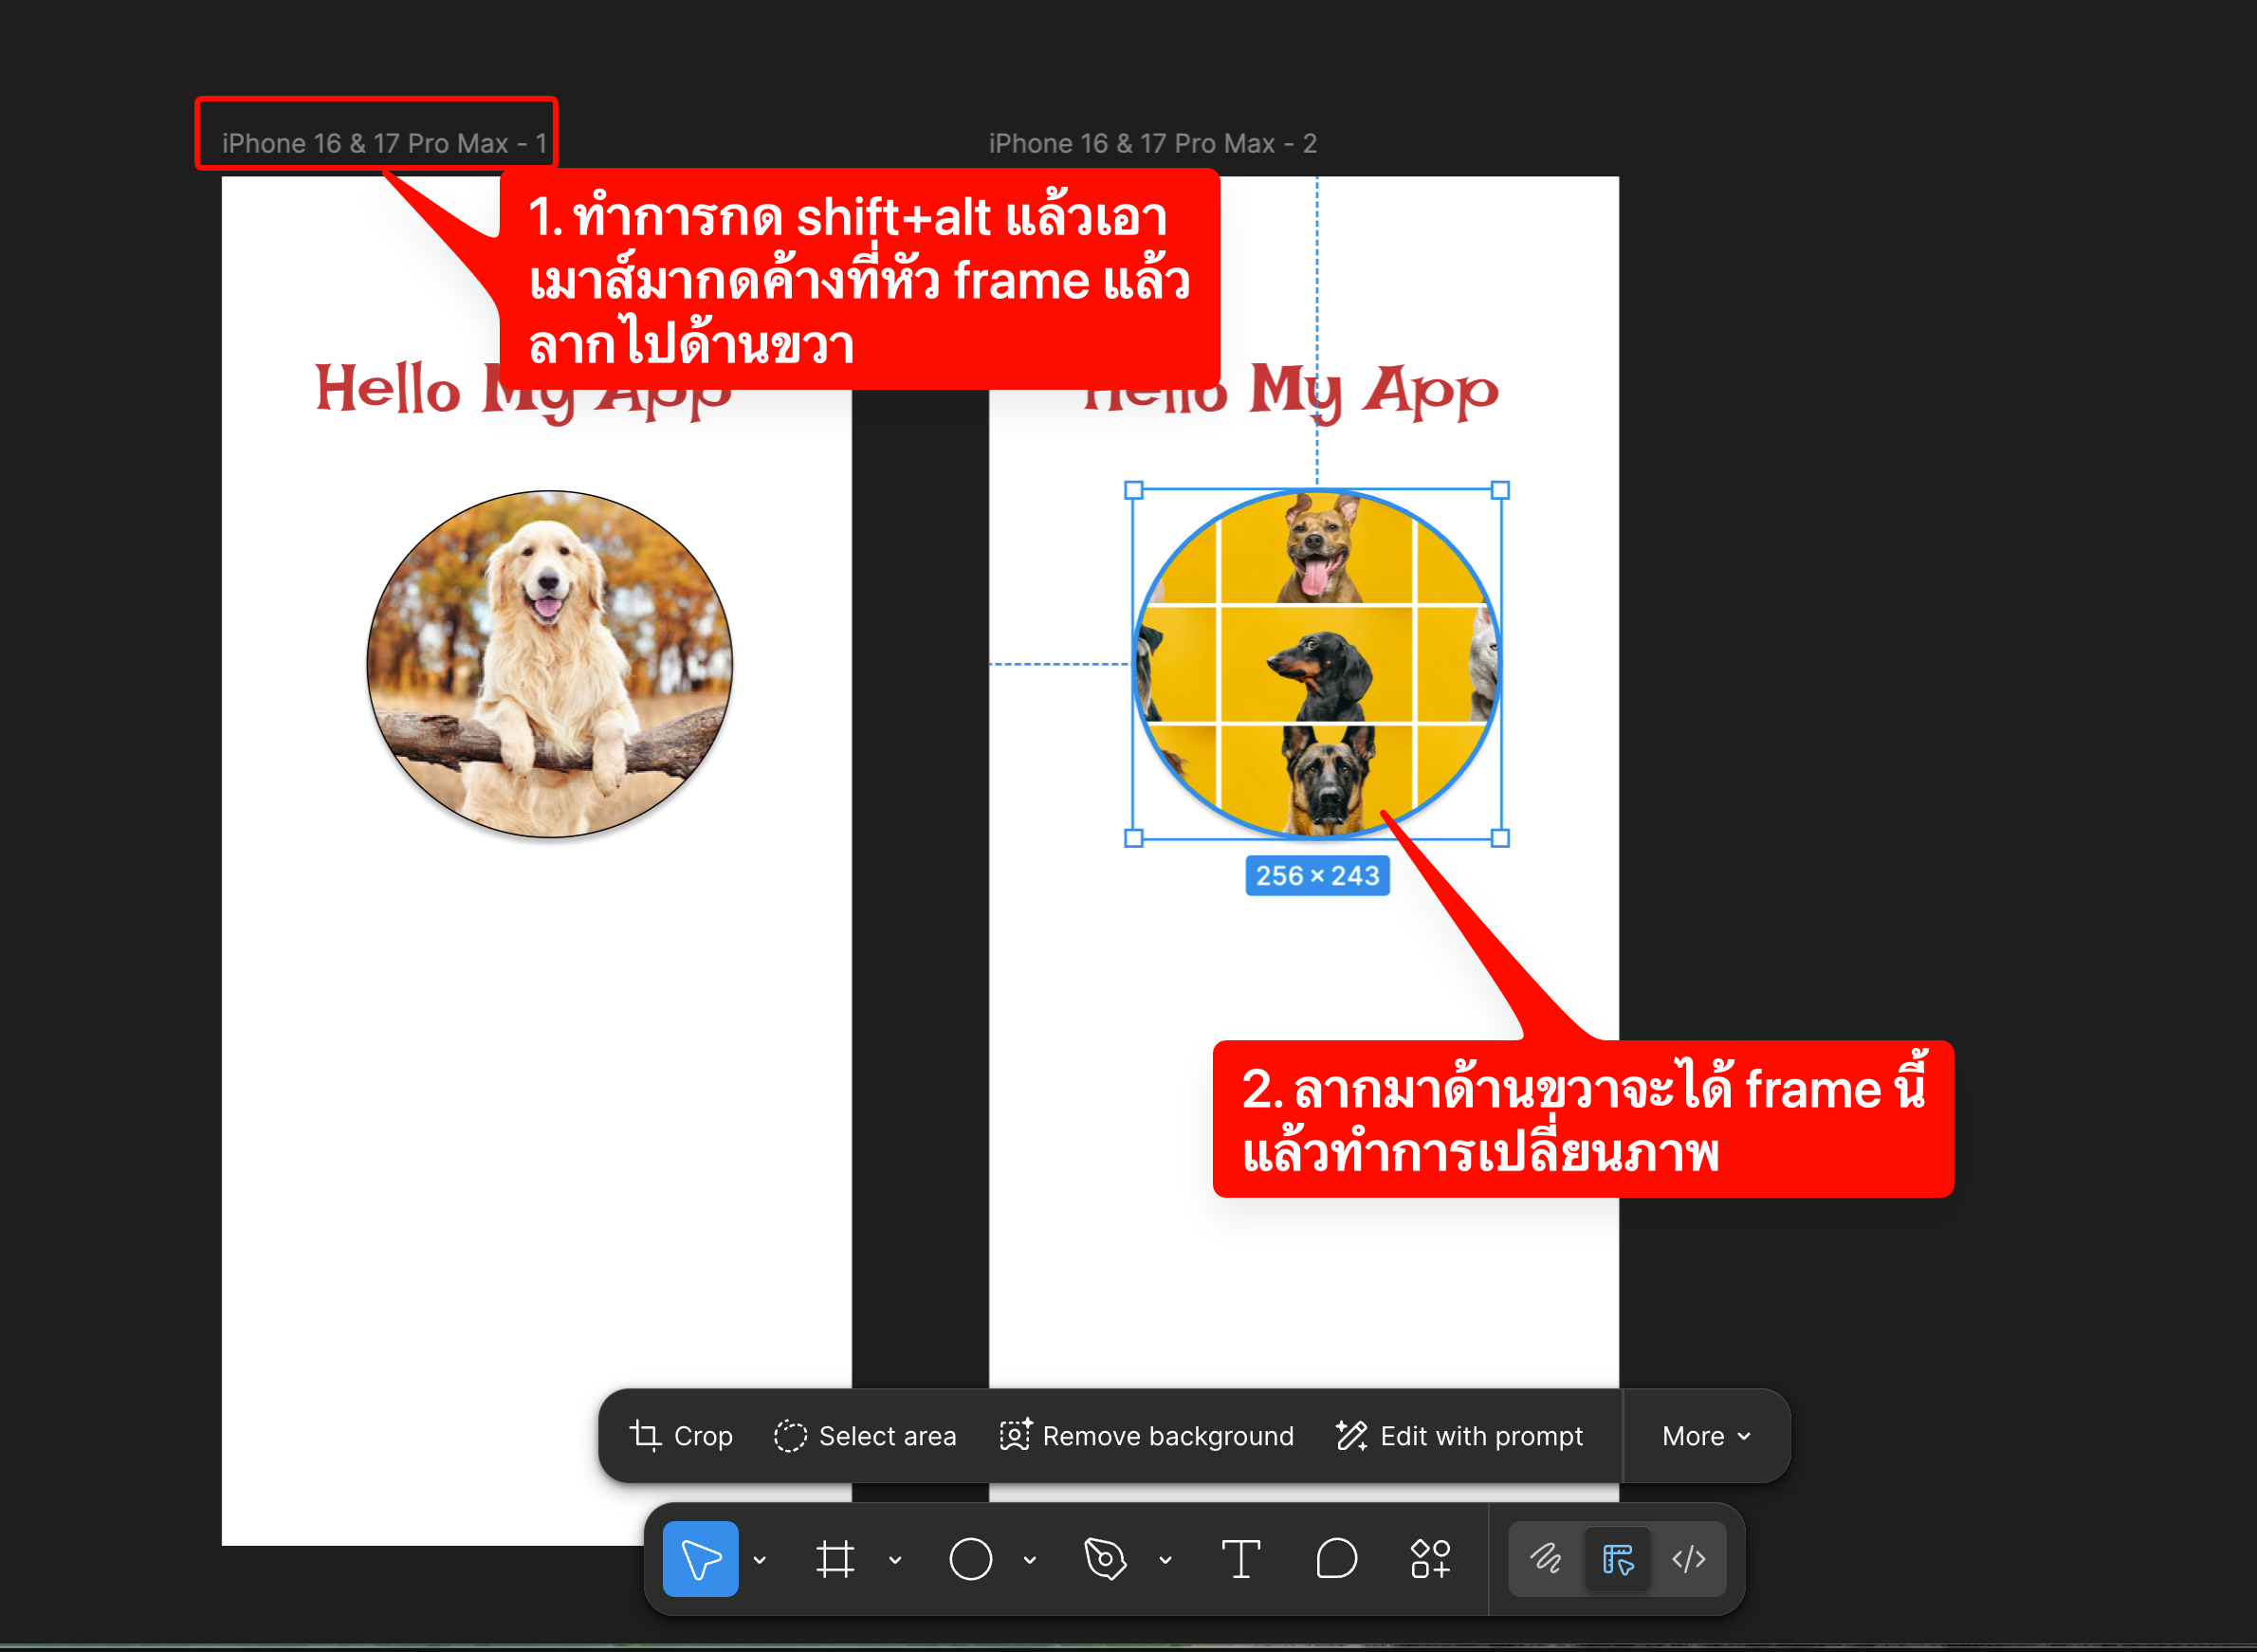This screenshot has height=1652, width=2257.
Task: Select the golden retriever circular image
Action: 549,663
